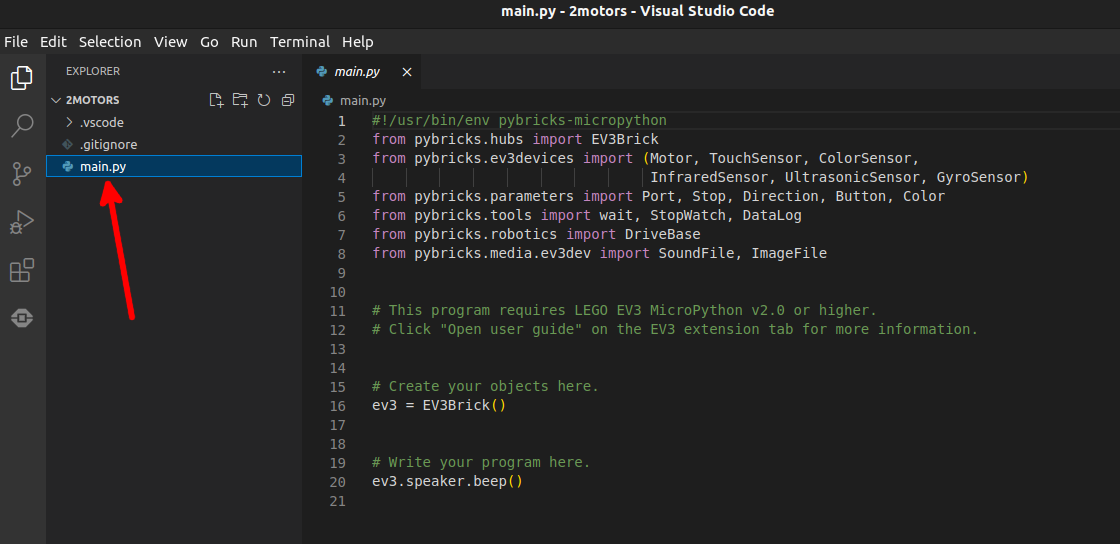
Task: Collapse the 2MOTORS project section
Action: tap(92, 100)
